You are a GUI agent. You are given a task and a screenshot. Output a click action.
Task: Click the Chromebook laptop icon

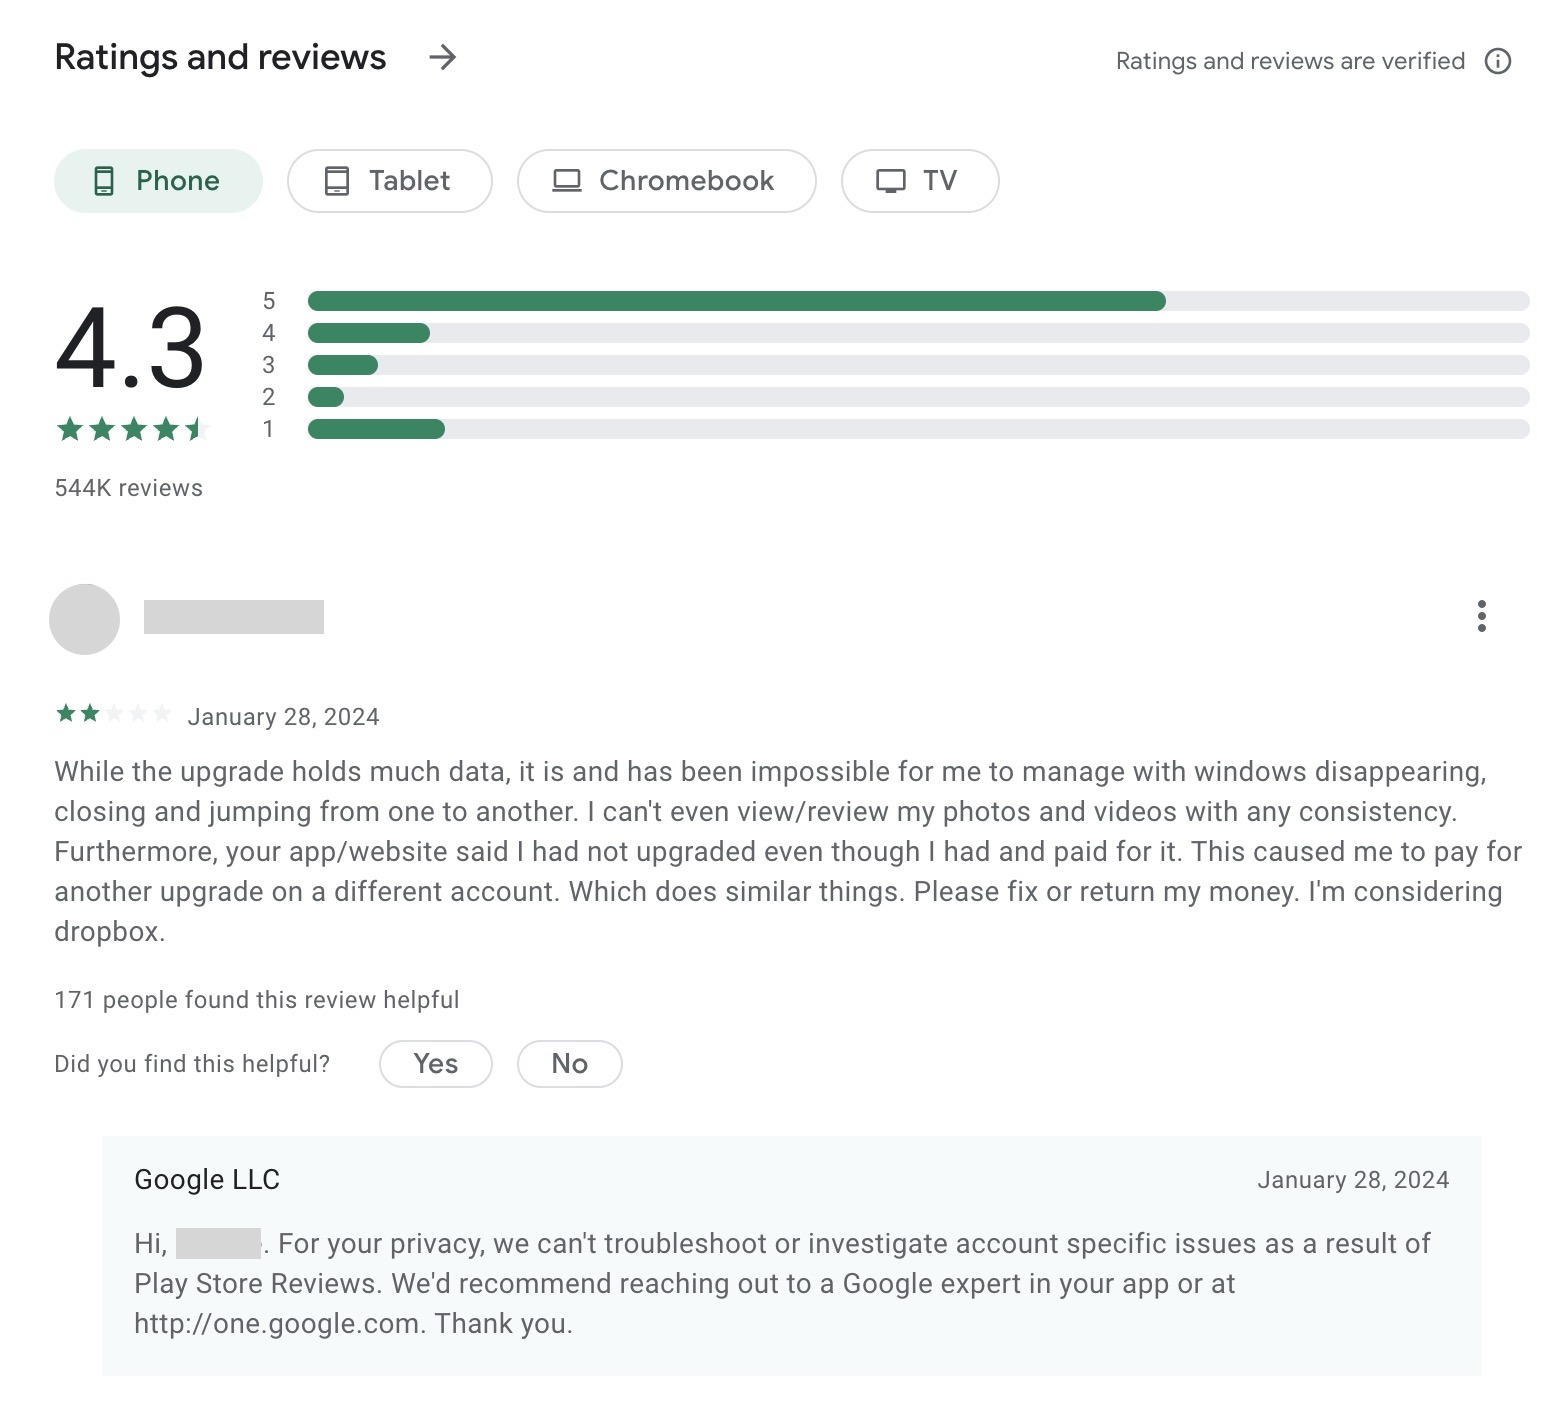pos(569,181)
